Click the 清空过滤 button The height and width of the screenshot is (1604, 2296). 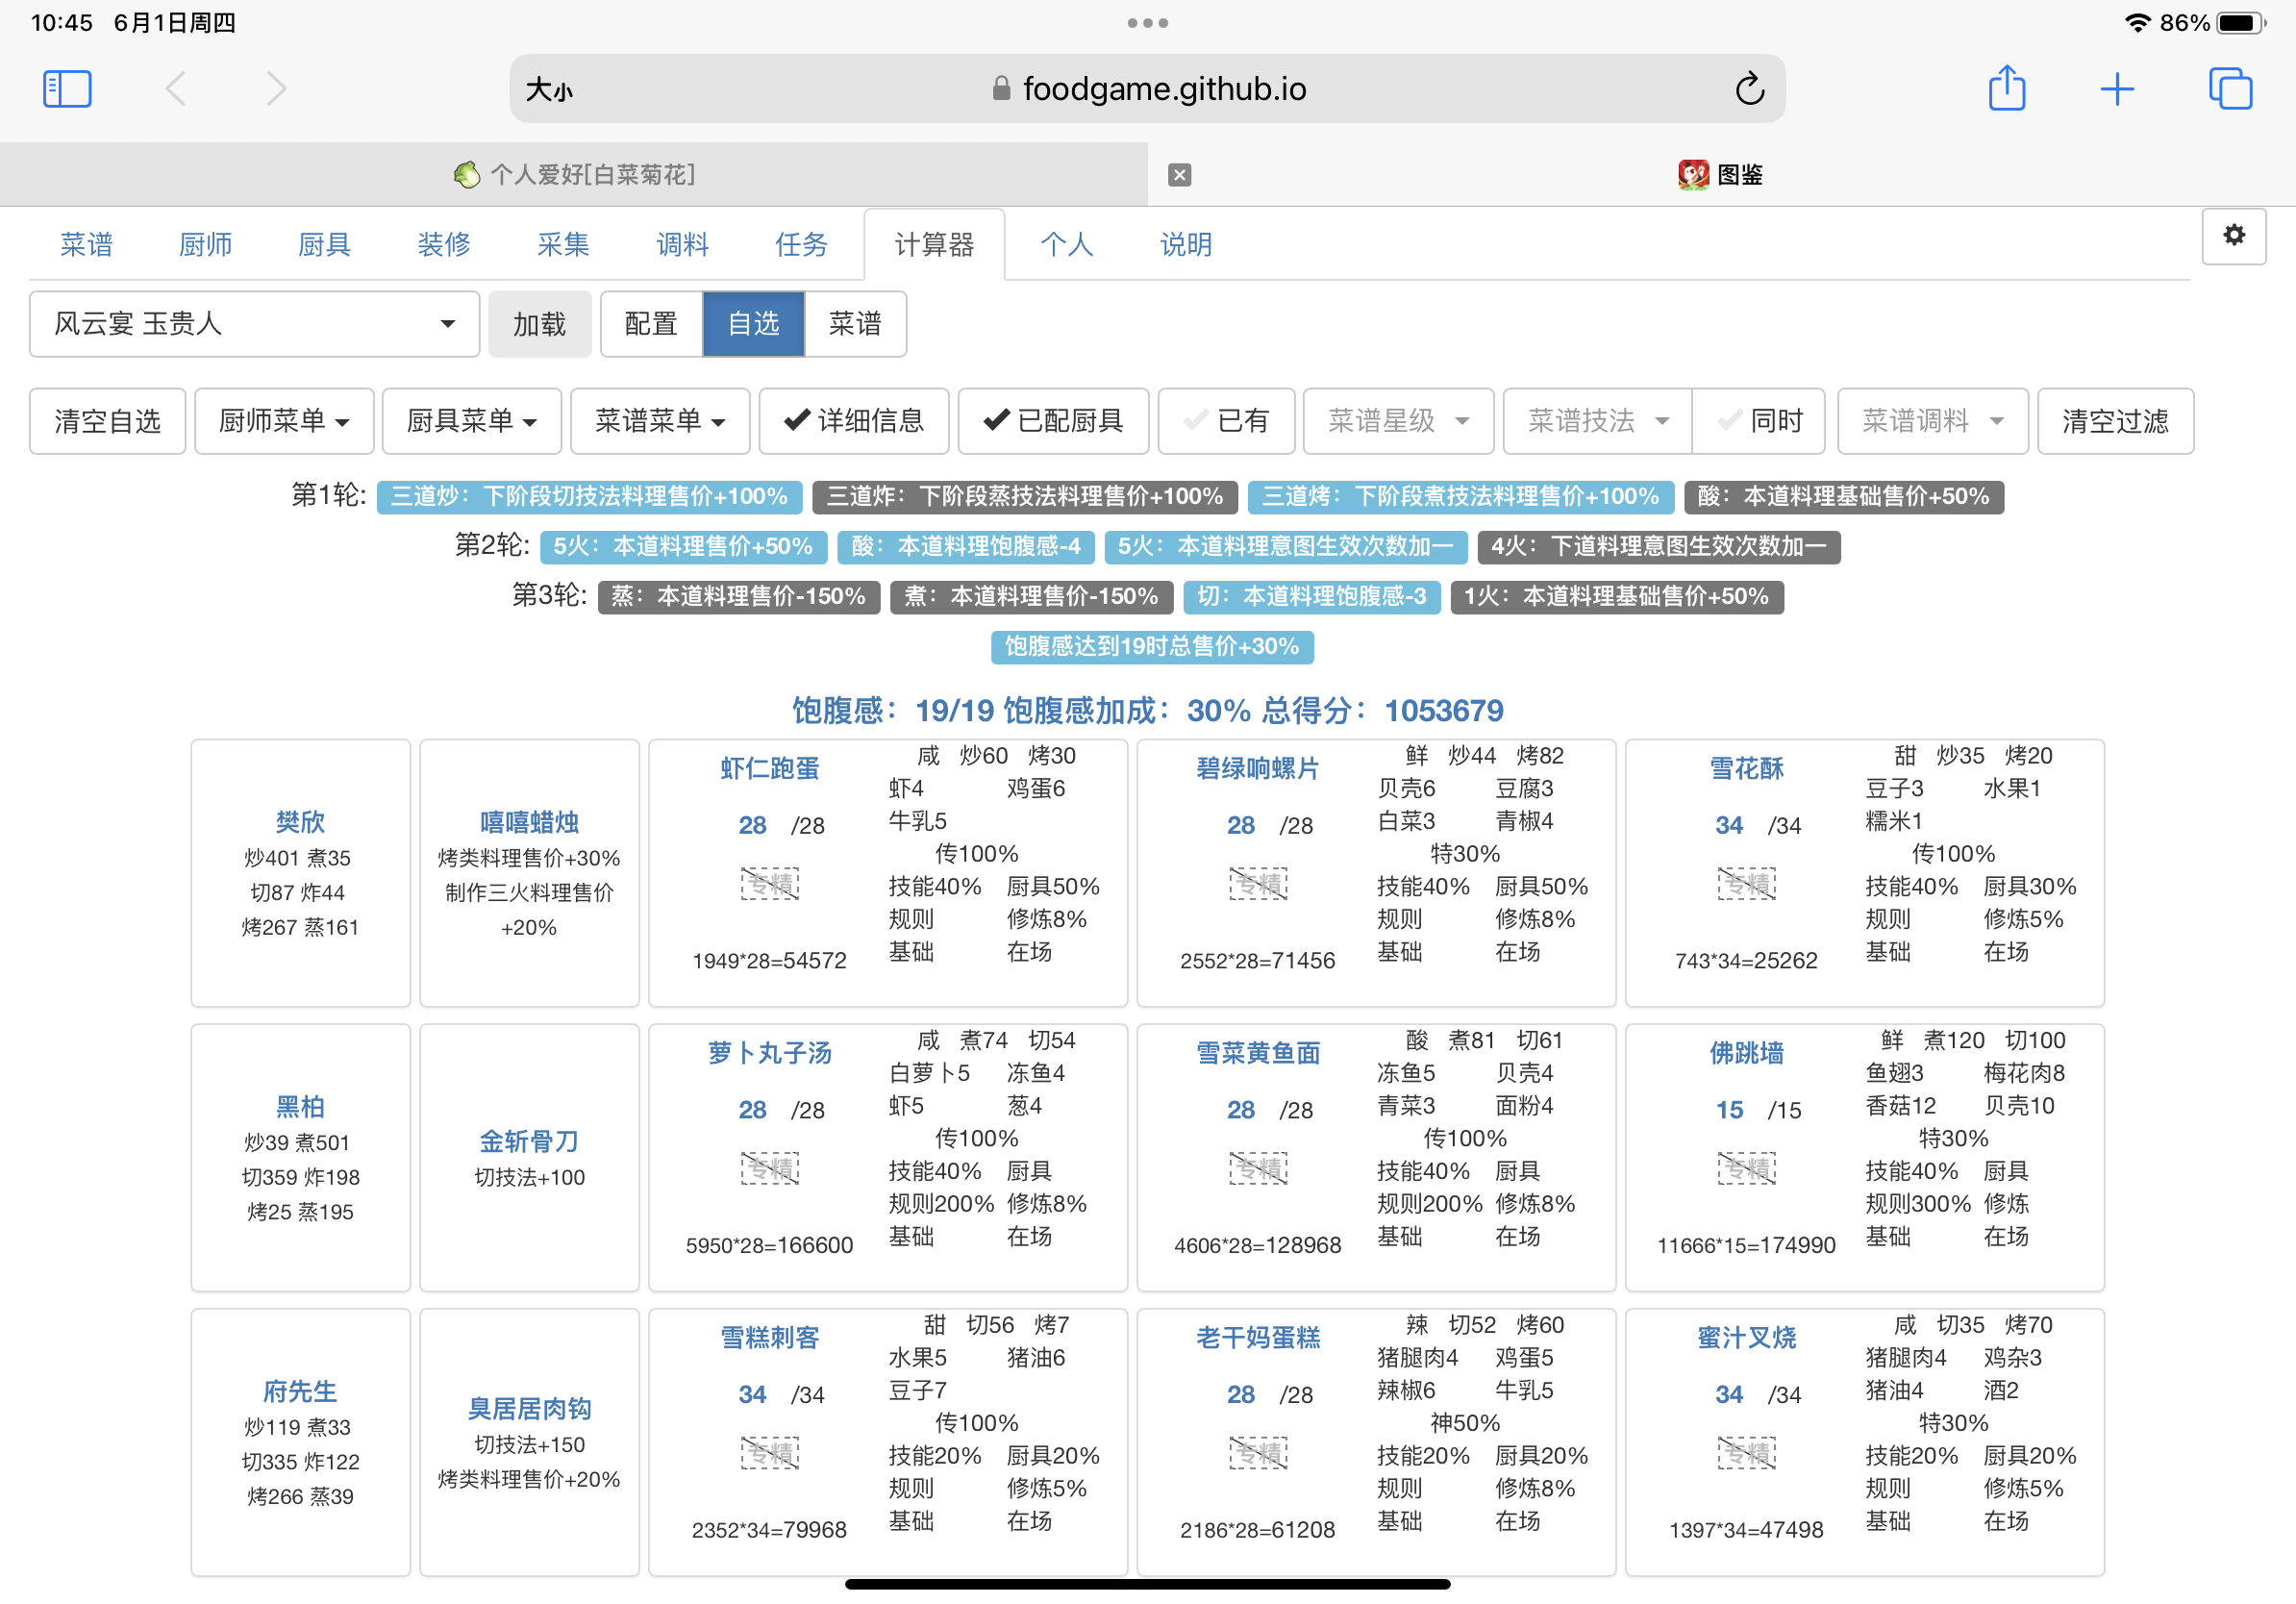click(x=2115, y=421)
